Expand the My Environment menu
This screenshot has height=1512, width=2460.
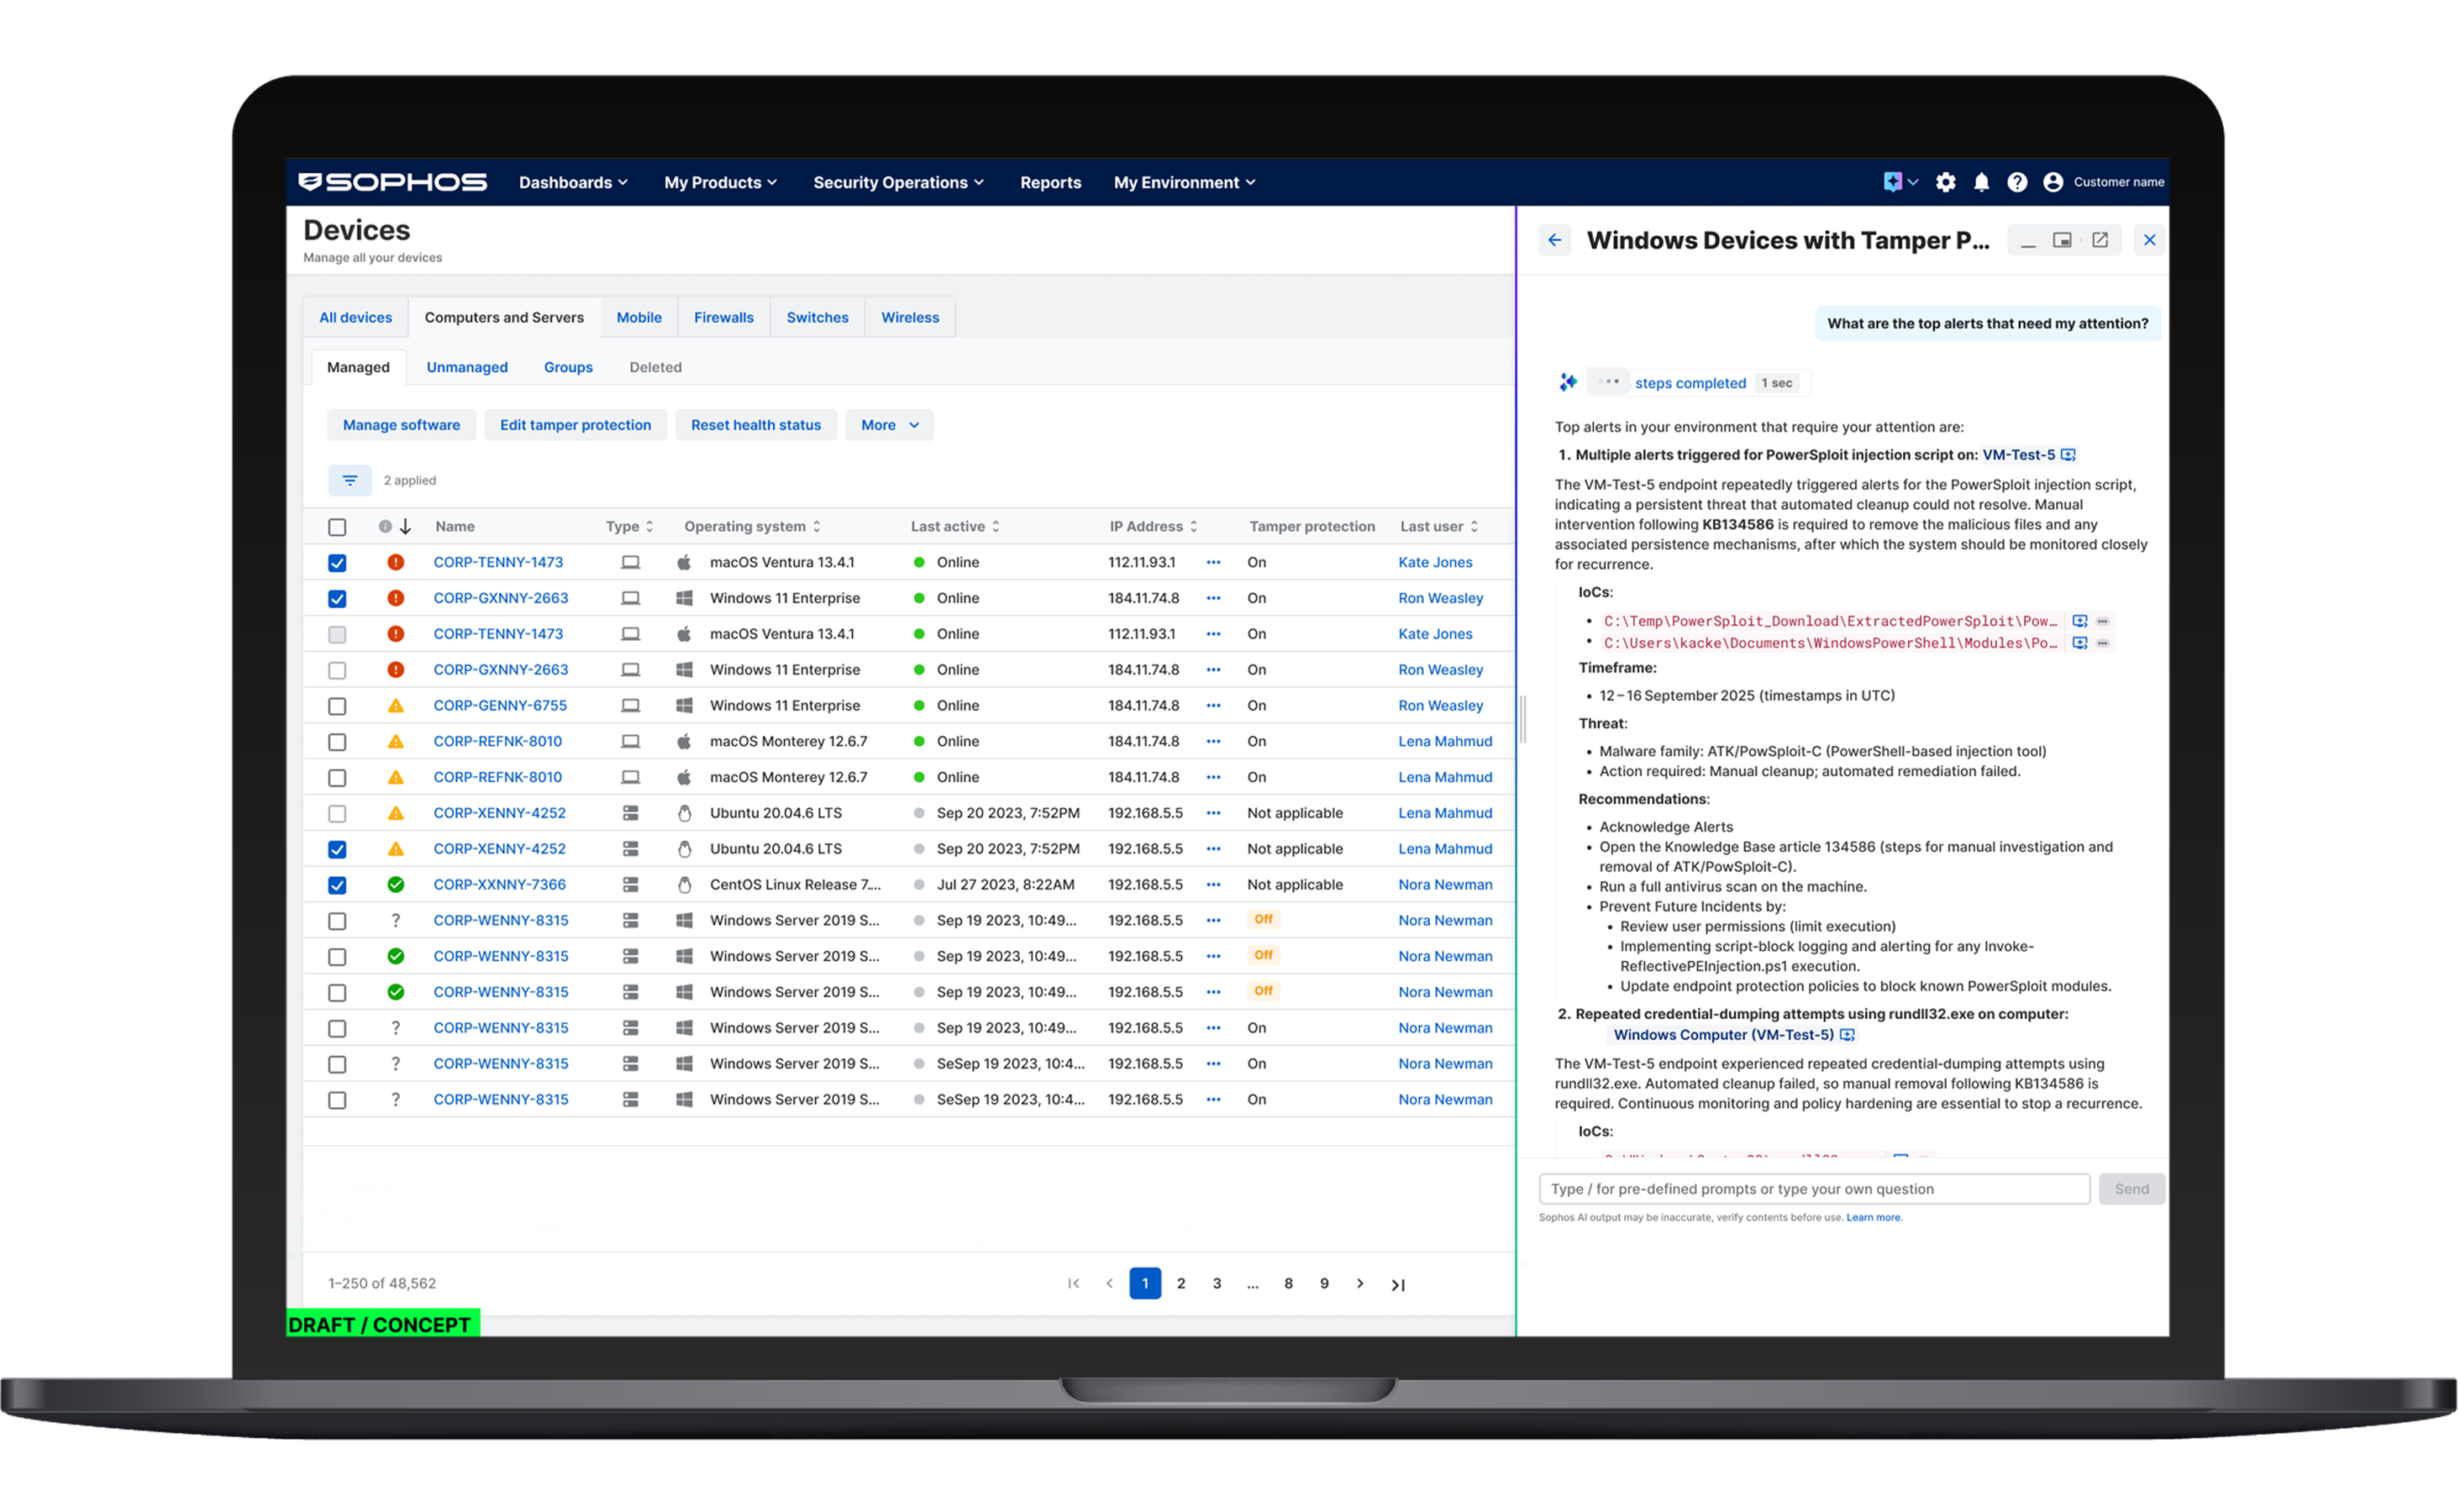(1184, 182)
